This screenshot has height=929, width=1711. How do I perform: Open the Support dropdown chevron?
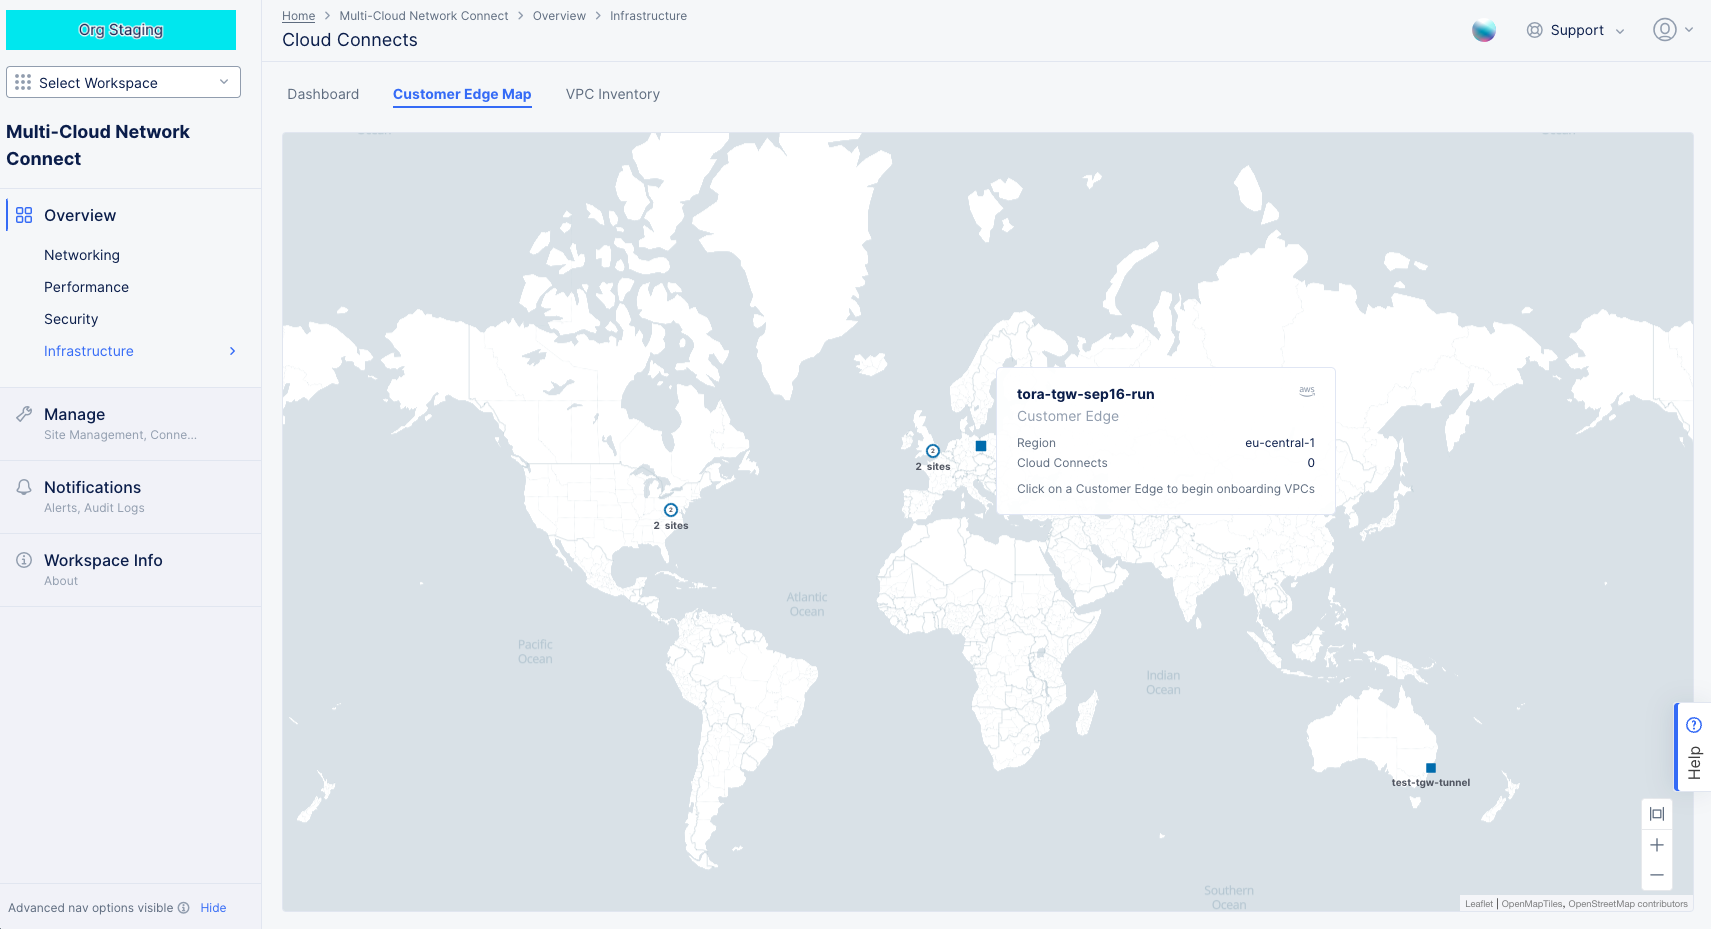tap(1621, 30)
